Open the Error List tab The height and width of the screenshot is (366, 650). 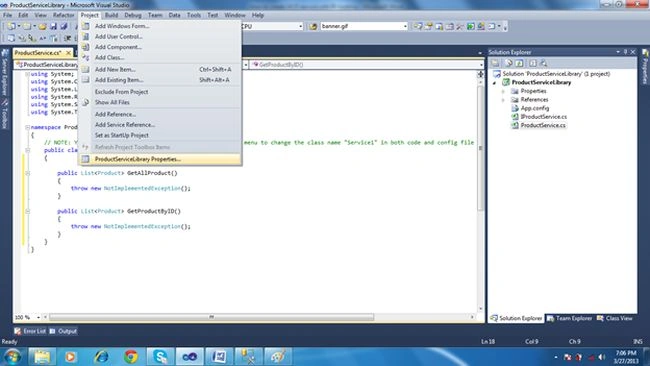(x=30, y=331)
